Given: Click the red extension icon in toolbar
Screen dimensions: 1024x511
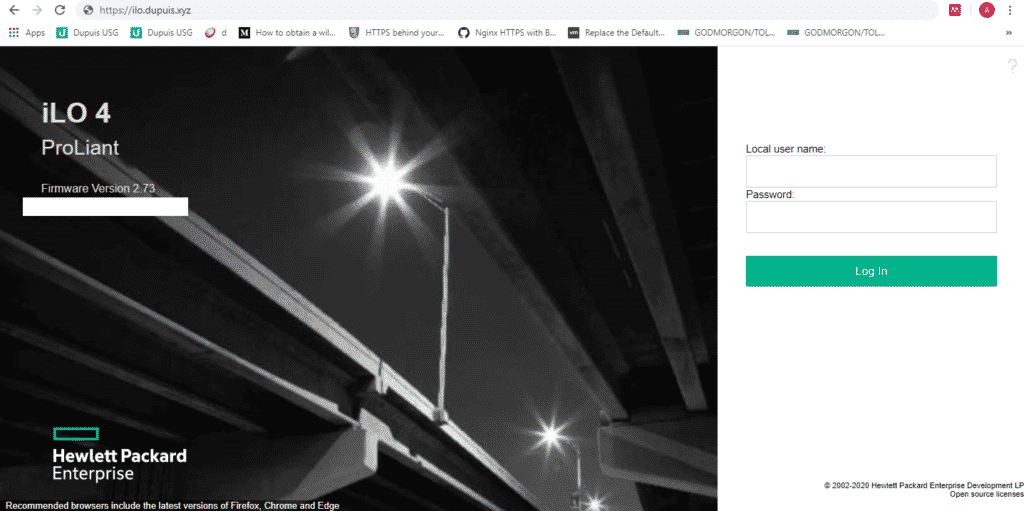Looking at the screenshot, I should [955, 10].
